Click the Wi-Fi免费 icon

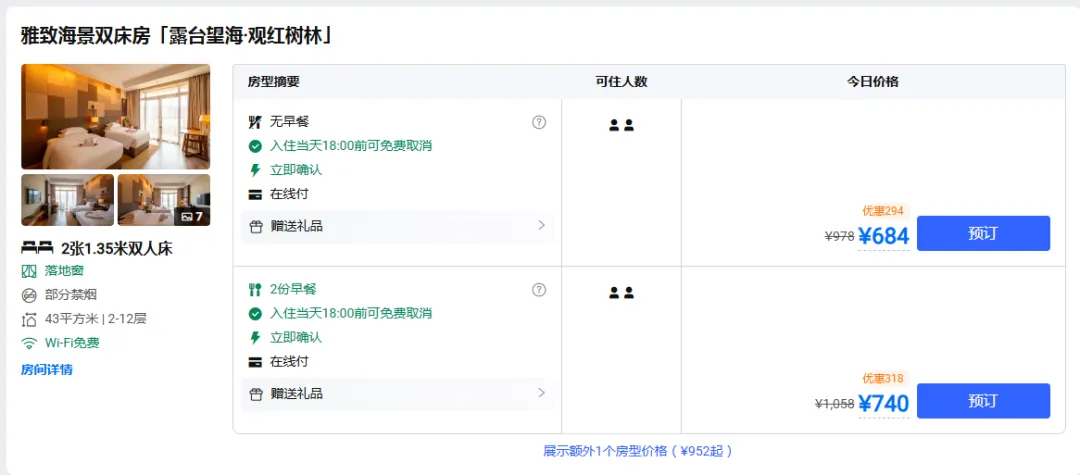click(x=29, y=343)
